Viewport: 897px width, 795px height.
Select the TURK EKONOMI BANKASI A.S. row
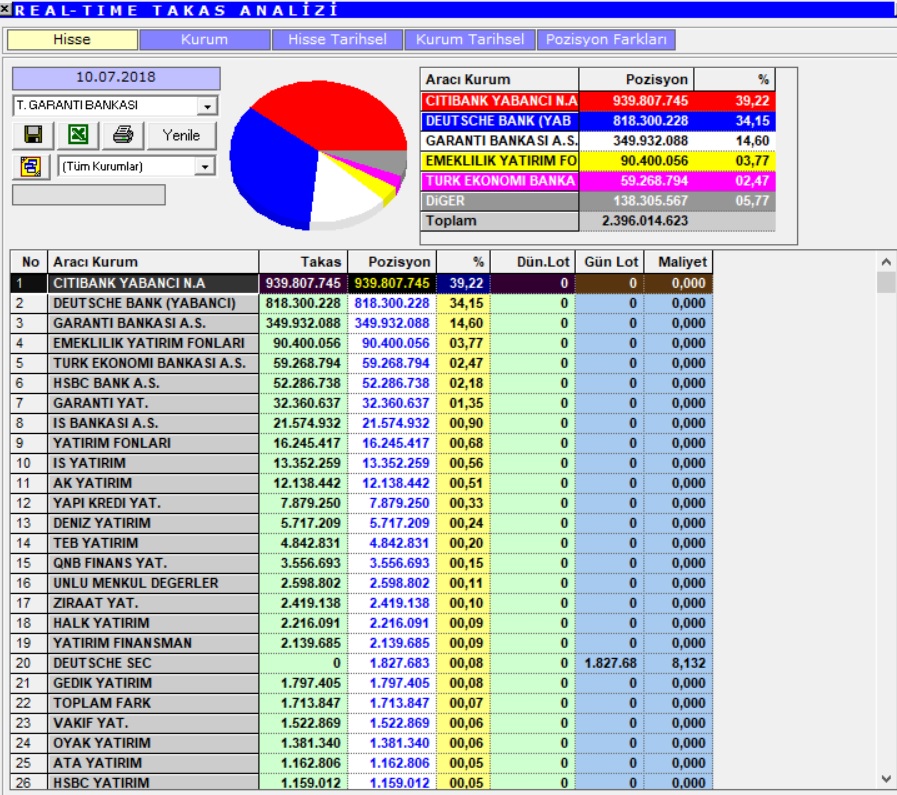tap(362, 363)
